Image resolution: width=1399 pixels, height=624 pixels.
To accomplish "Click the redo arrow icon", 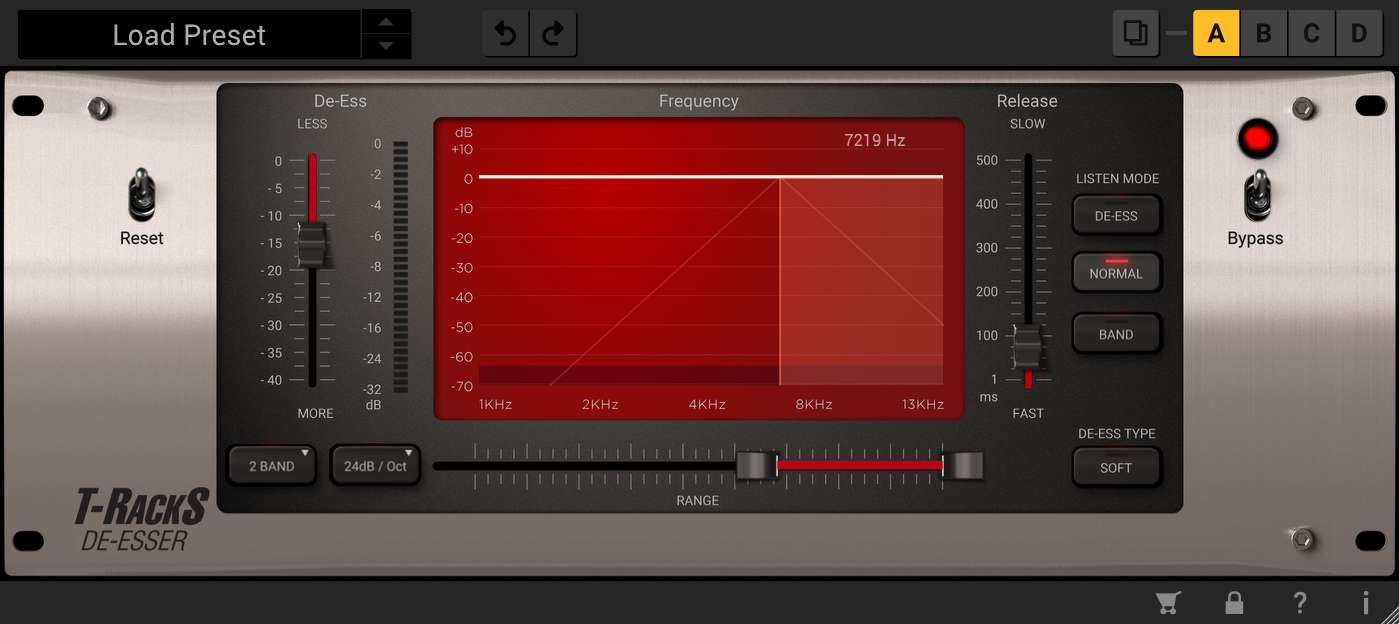I will (553, 35).
